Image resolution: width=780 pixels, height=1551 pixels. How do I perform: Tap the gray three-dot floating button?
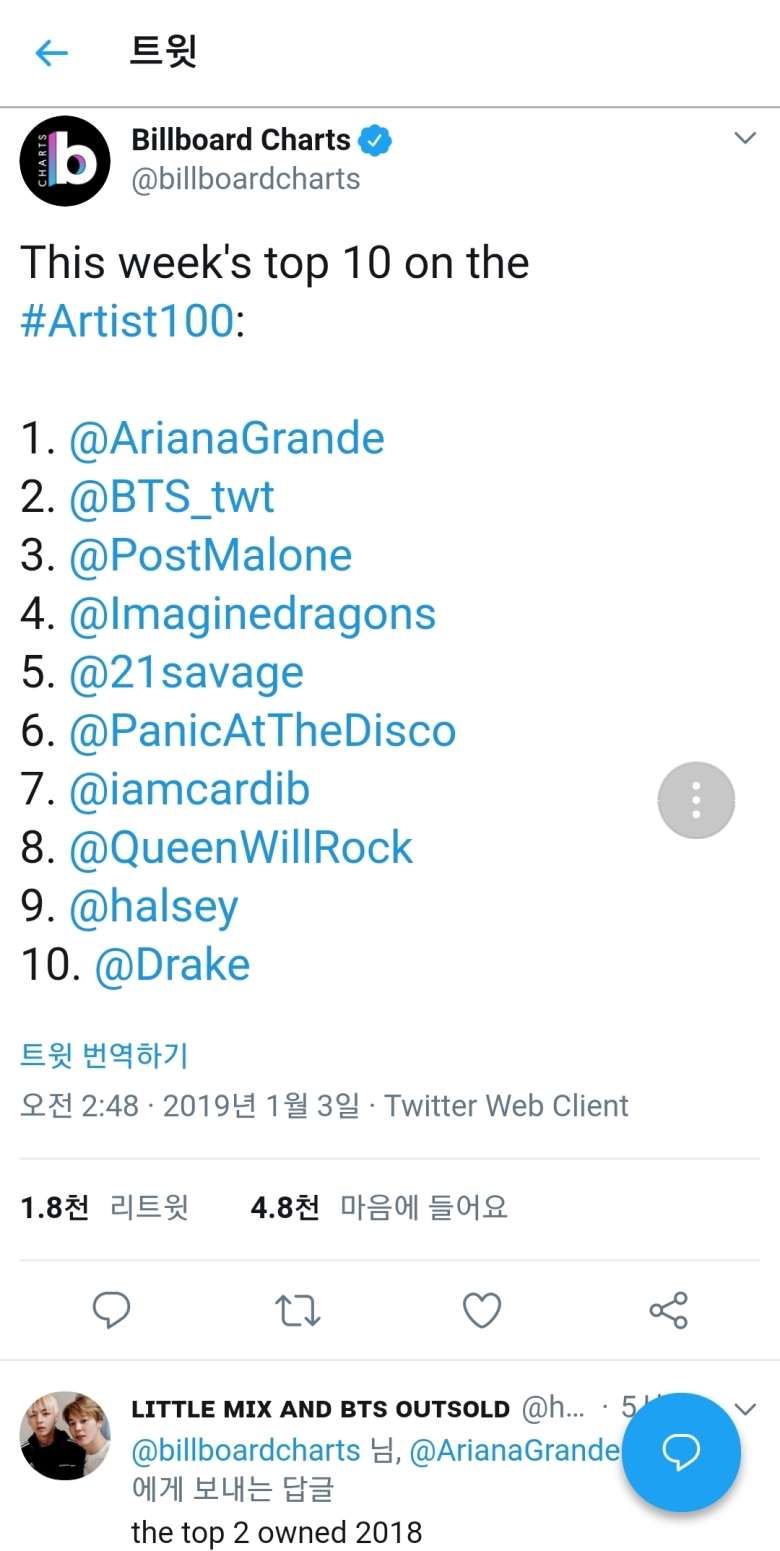696,800
